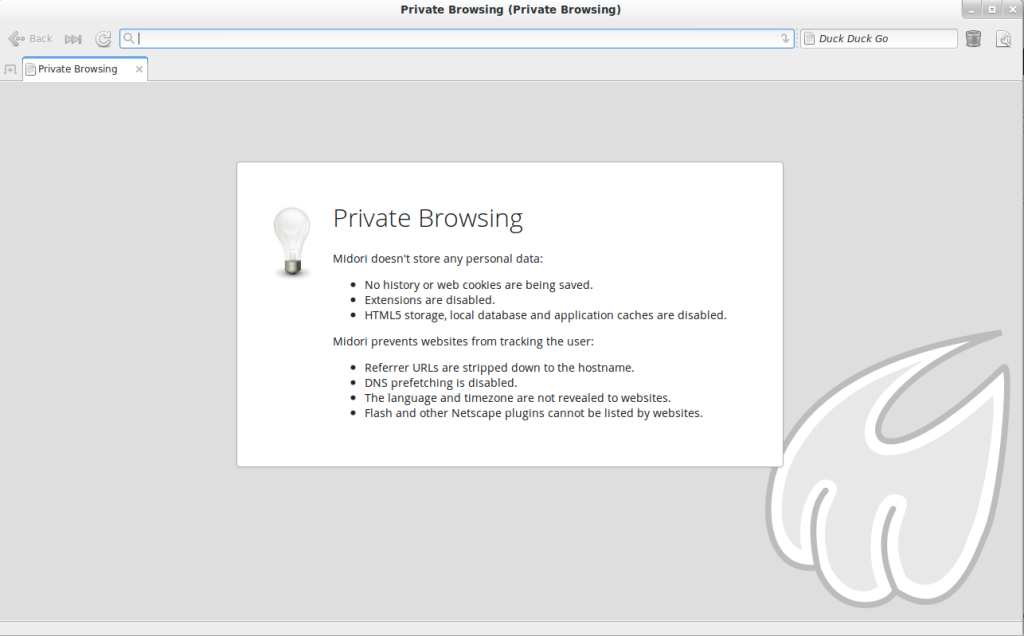Image resolution: width=1024 pixels, height=636 pixels.
Task: Click the light bulb image
Action: tap(292, 242)
